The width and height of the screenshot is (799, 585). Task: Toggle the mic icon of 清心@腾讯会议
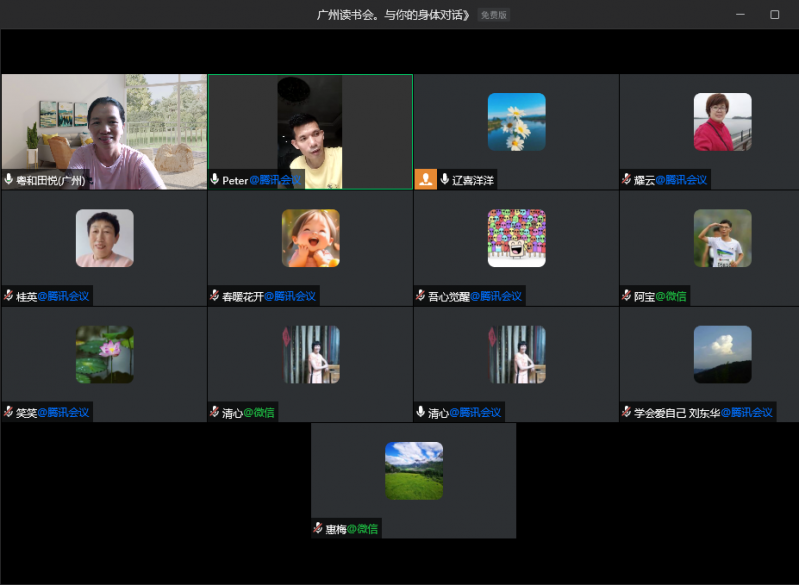(x=421, y=412)
